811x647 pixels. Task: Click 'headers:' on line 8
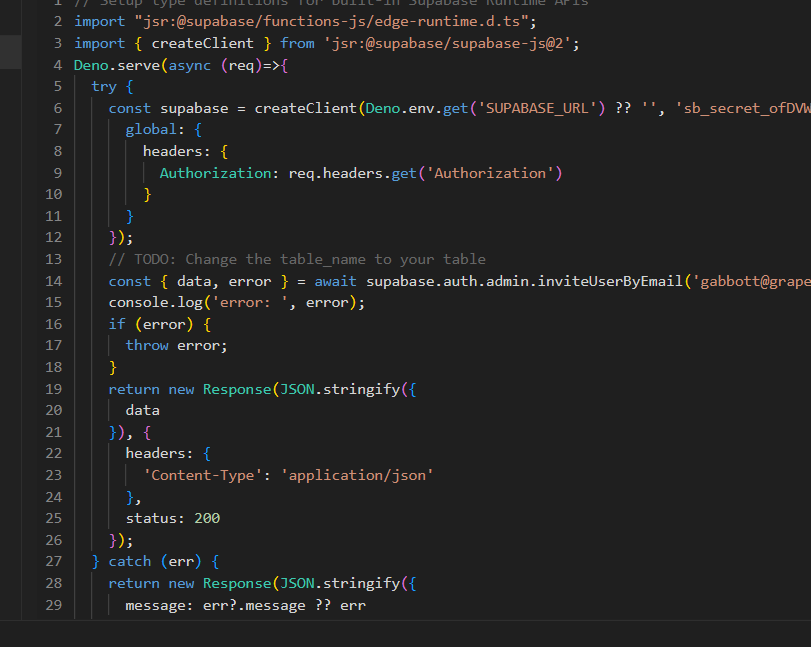[x=177, y=152]
